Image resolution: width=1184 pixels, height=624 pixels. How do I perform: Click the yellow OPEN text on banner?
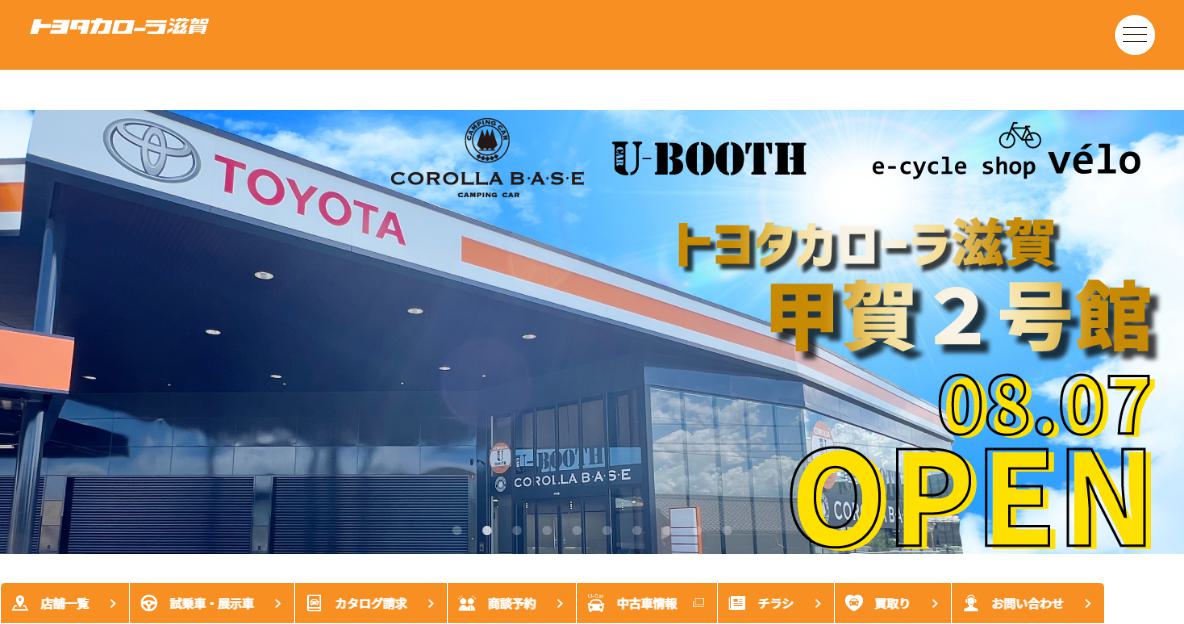[972, 499]
